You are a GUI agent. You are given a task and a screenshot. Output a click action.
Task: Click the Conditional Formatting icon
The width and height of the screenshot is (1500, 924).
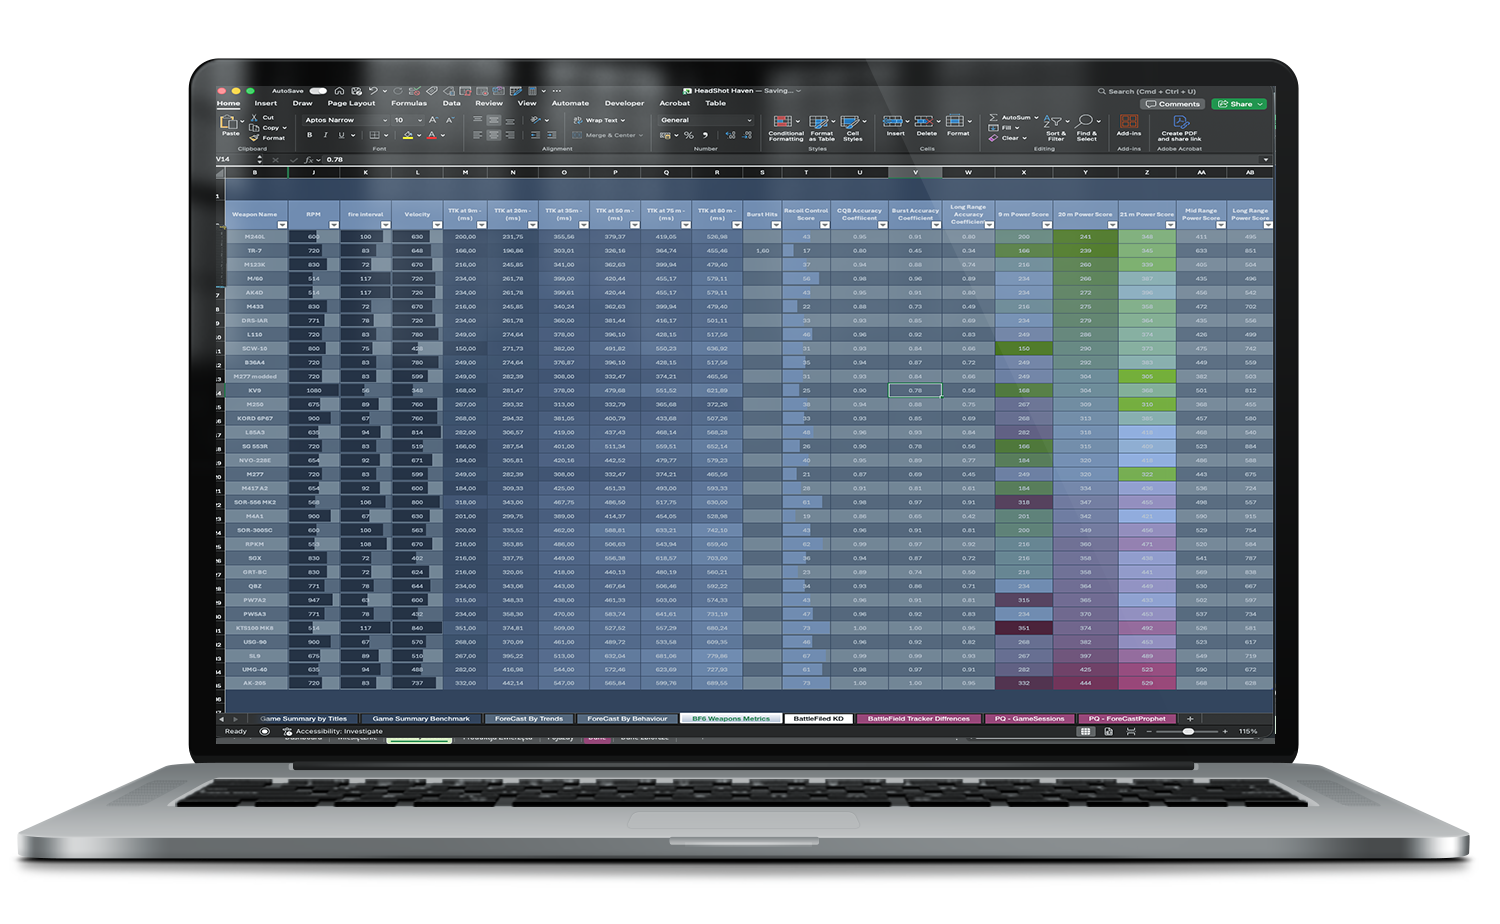(784, 122)
